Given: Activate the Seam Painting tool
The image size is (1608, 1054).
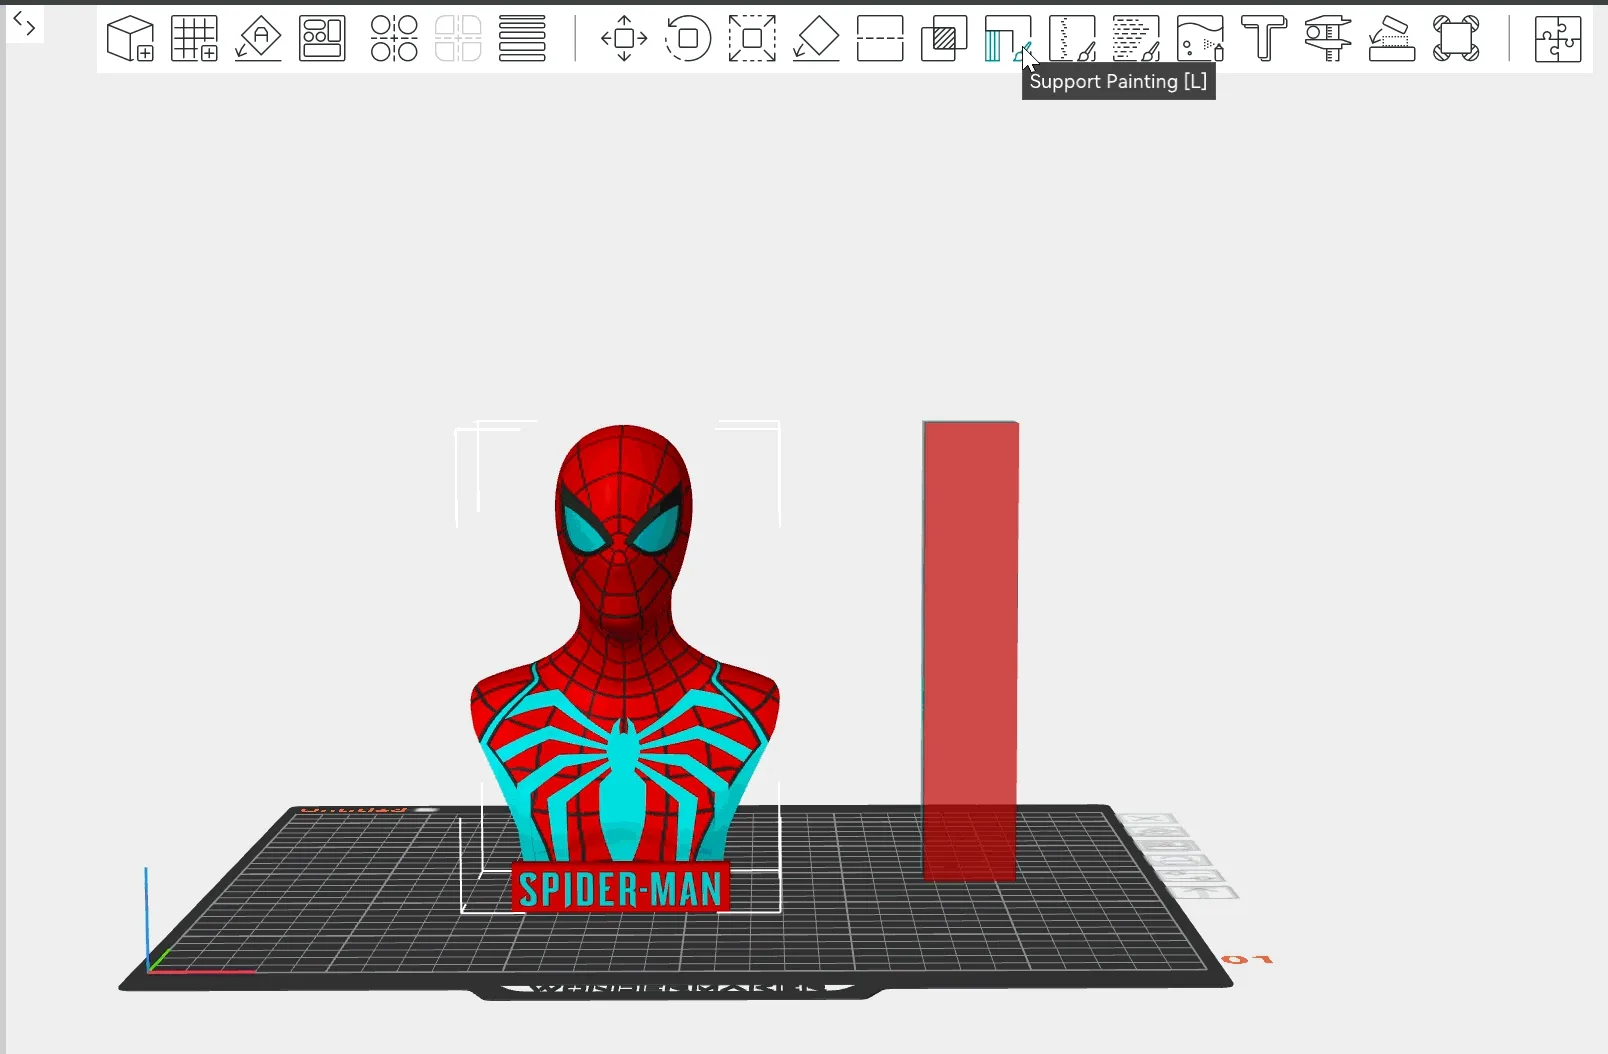Looking at the screenshot, I should pyautogui.click(x=1072, y=39).
